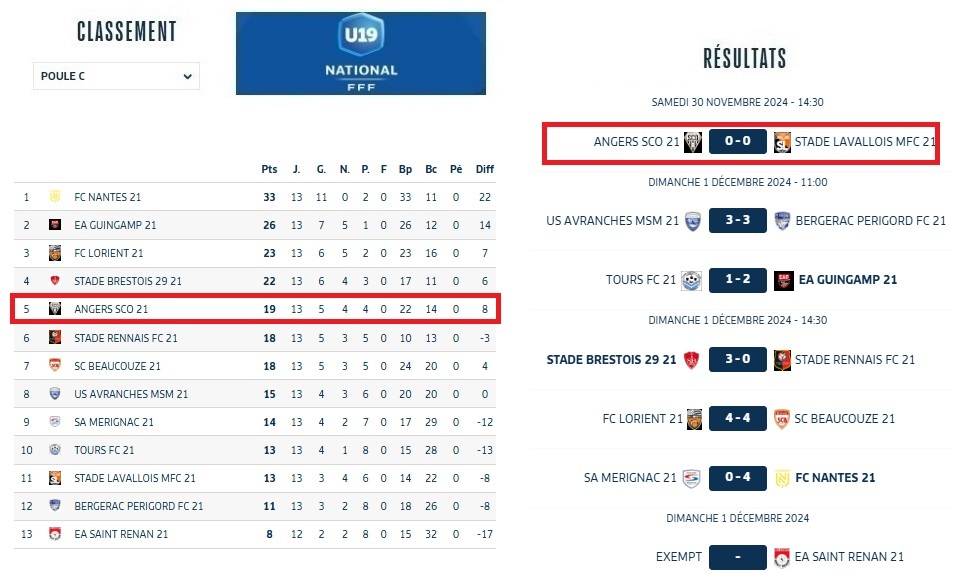Viewport: 953px width, 575px height.
Task: Click the U19 National FFF banner
Action: [360, 54]
